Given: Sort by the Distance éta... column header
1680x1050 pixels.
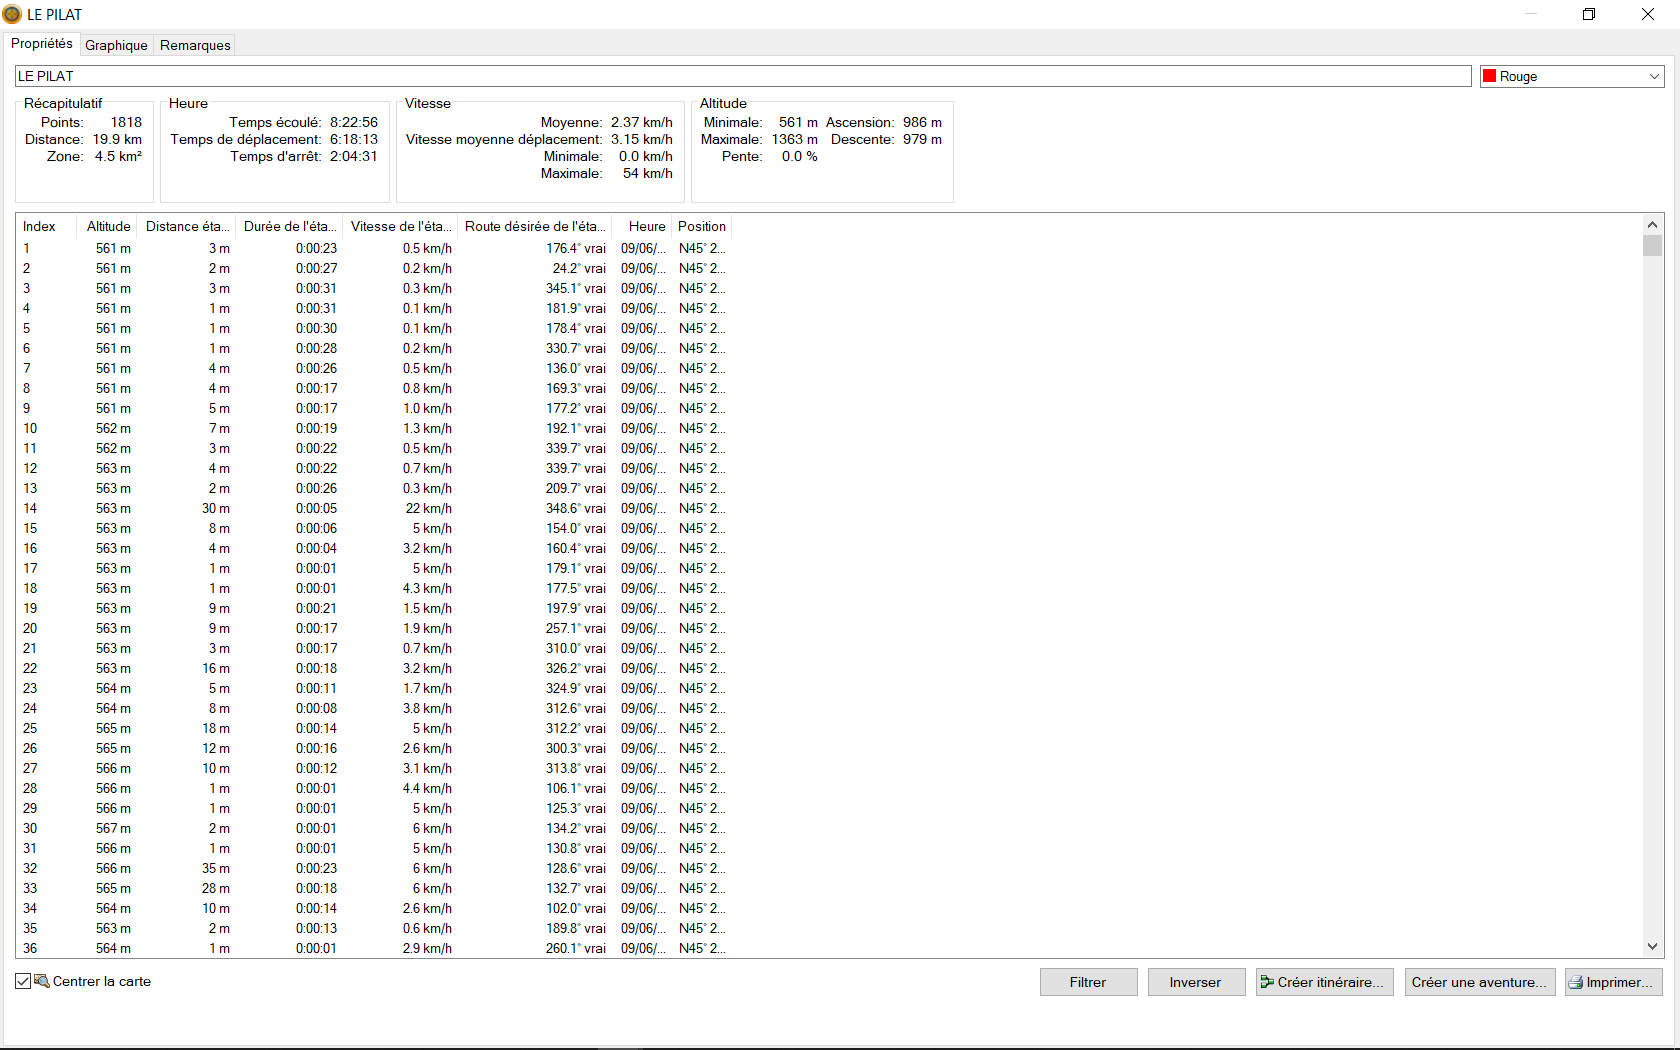Looking at the screenshot, I should (x=187, y=226).
